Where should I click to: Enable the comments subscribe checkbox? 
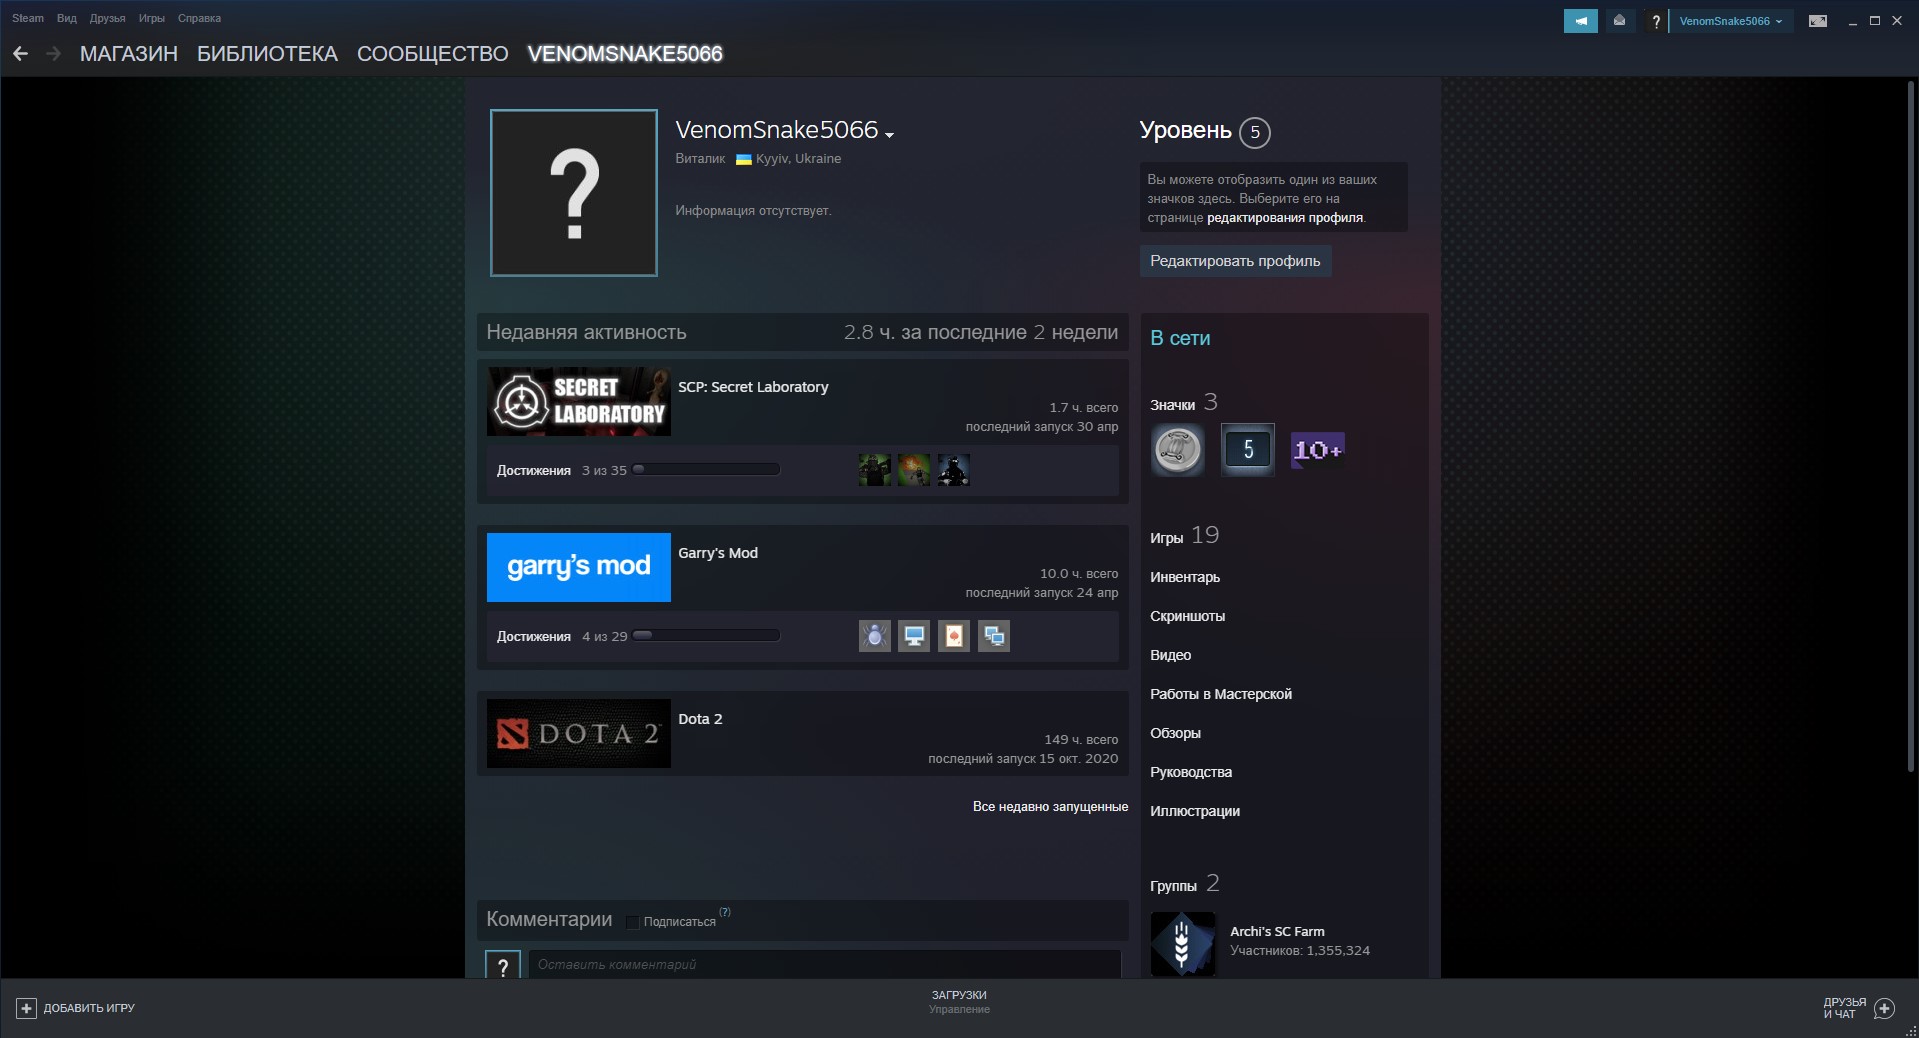pos(632,922)
